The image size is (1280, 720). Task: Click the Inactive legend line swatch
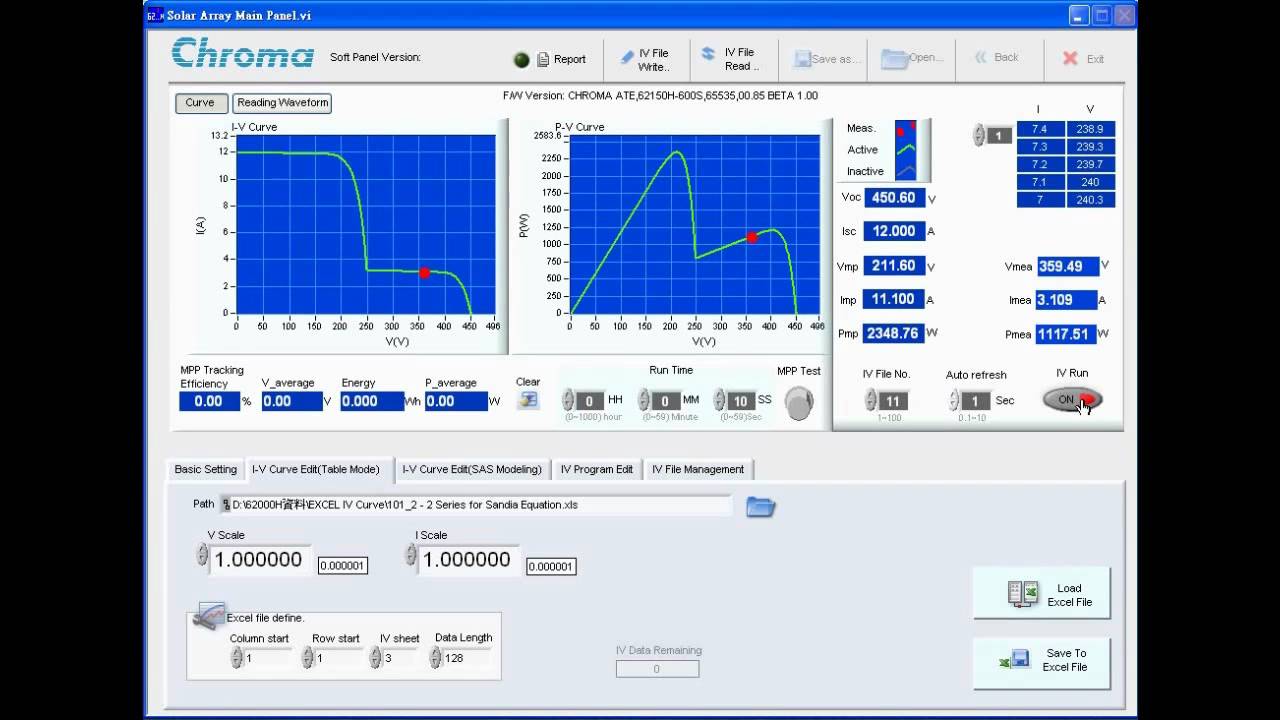coord(906,171)
